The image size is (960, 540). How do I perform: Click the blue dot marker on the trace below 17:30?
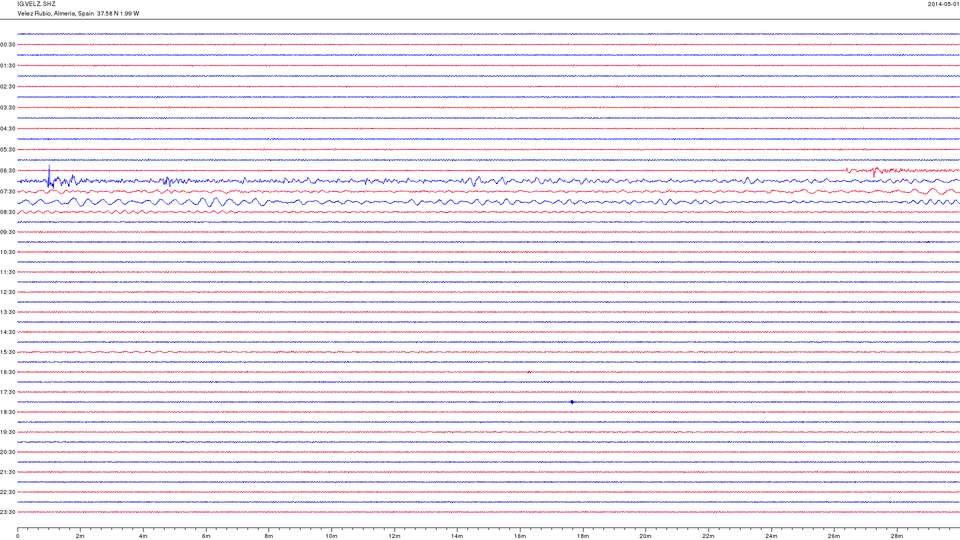point(572,402)
